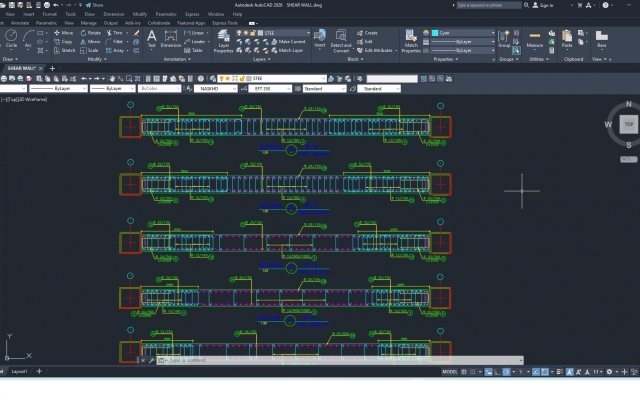Click the Group objects icon
Viewport: 640px width, 400px height.
click(x=504, y=38)
